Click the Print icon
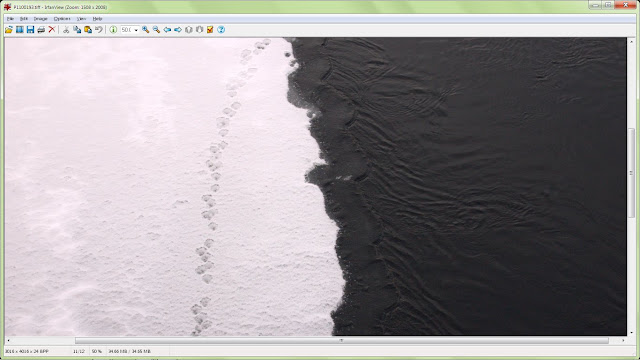This screenshot has width=640, height=360. click(41, 30)
